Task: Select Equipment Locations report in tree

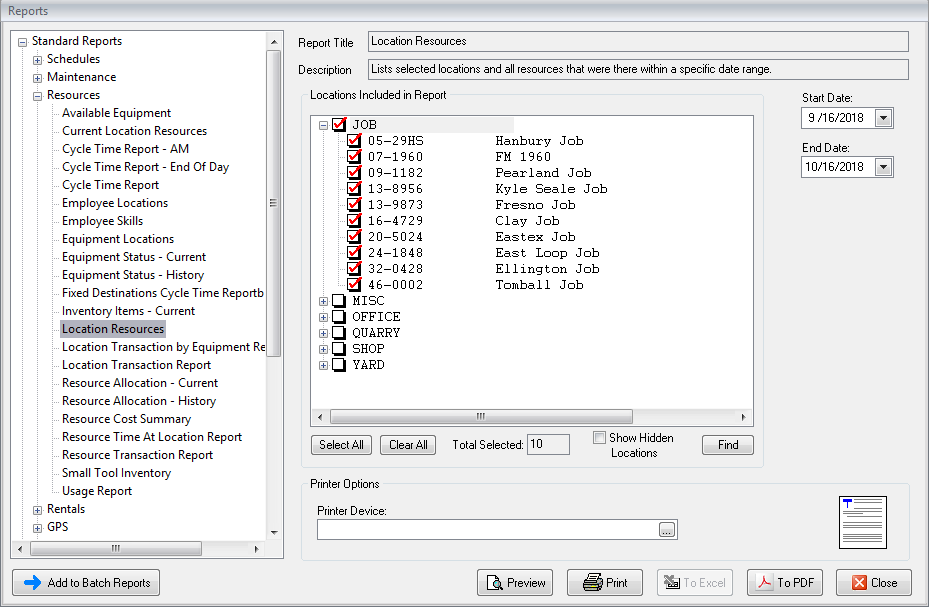Action: pos(118,239)
